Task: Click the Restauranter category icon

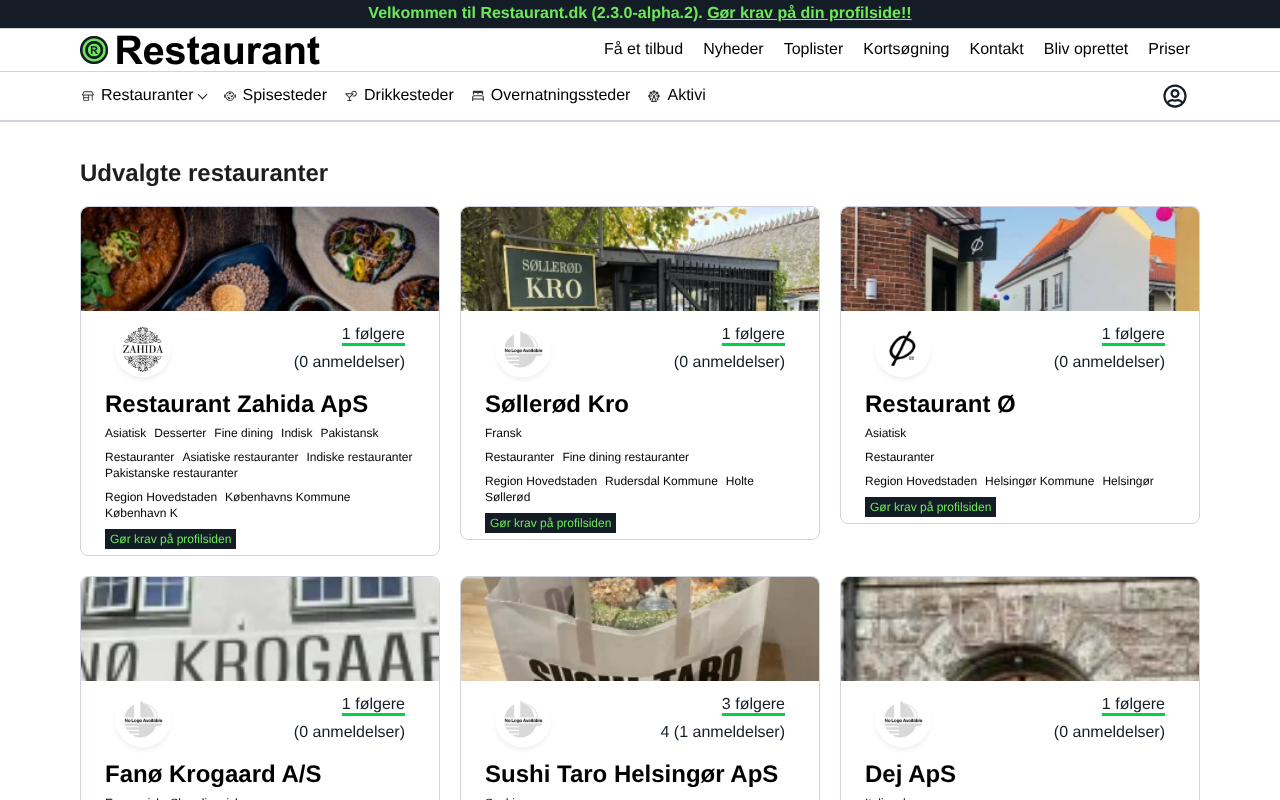Action: pos(88,96)
